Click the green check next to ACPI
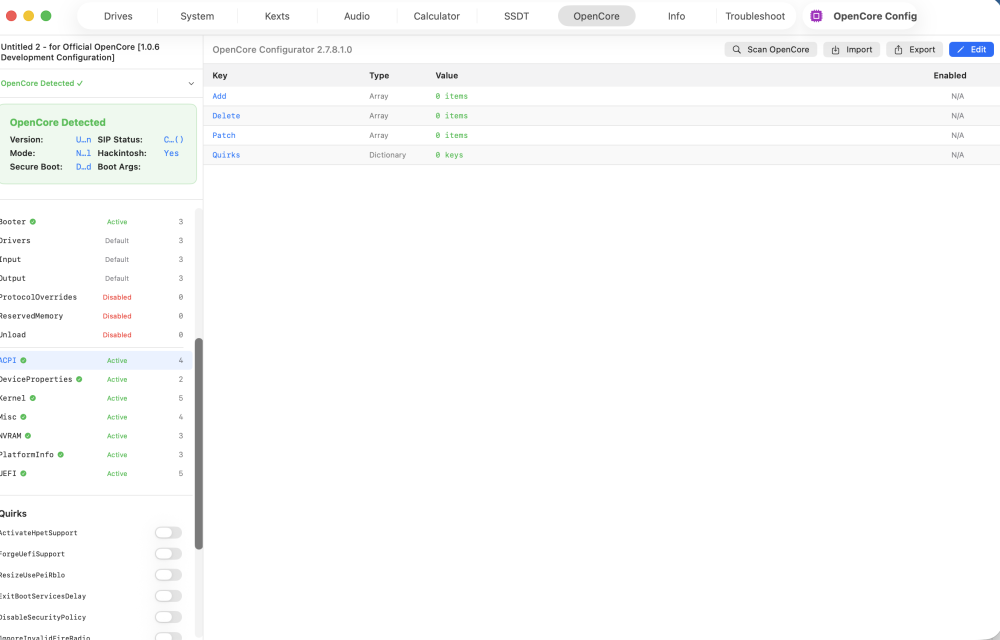 pos(24,361)
